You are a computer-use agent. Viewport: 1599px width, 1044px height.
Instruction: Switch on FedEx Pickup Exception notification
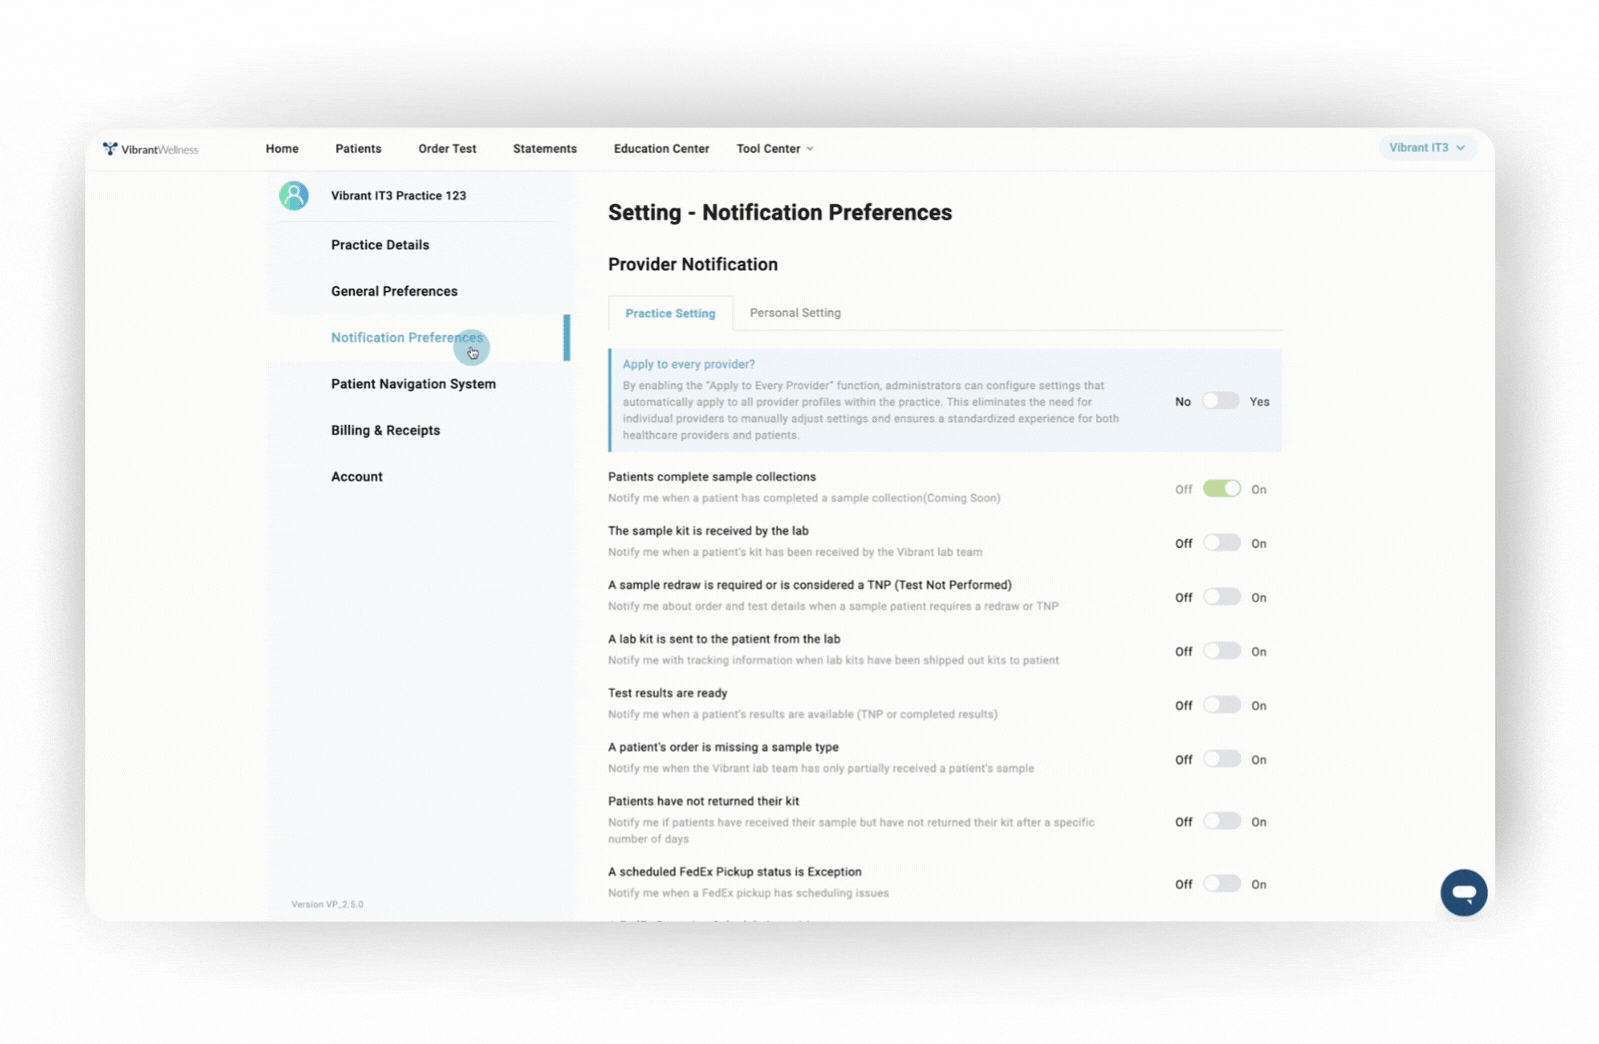pos(1221,884)
